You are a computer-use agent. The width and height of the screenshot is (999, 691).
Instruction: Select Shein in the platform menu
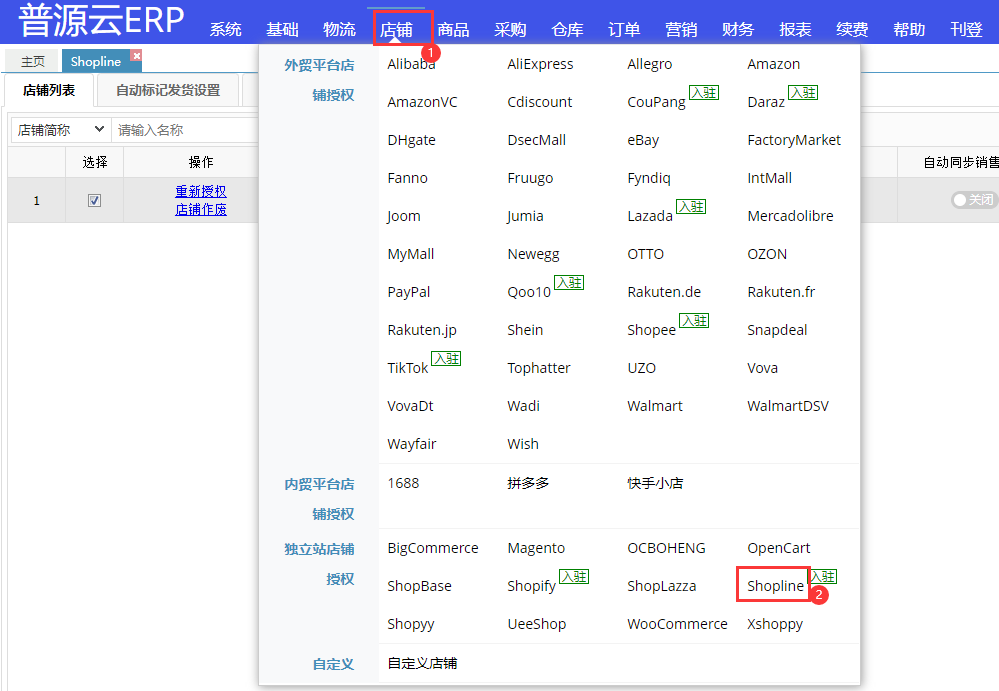coord(525,330)
